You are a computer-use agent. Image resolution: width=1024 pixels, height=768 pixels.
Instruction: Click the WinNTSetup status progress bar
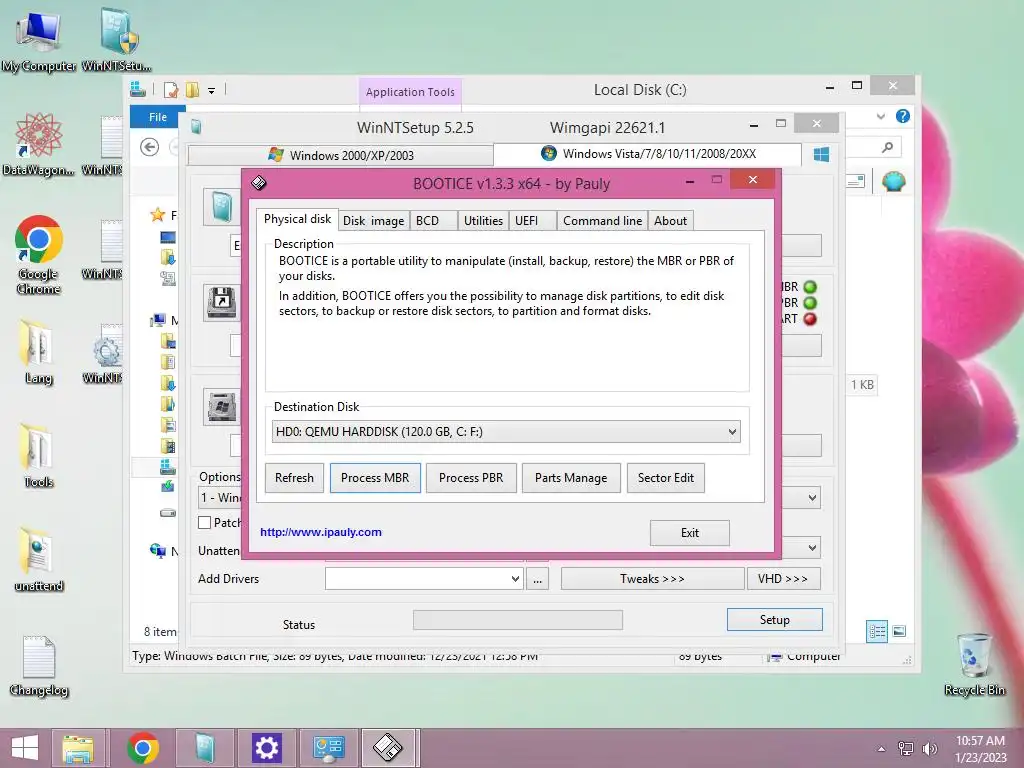[518, 620]
